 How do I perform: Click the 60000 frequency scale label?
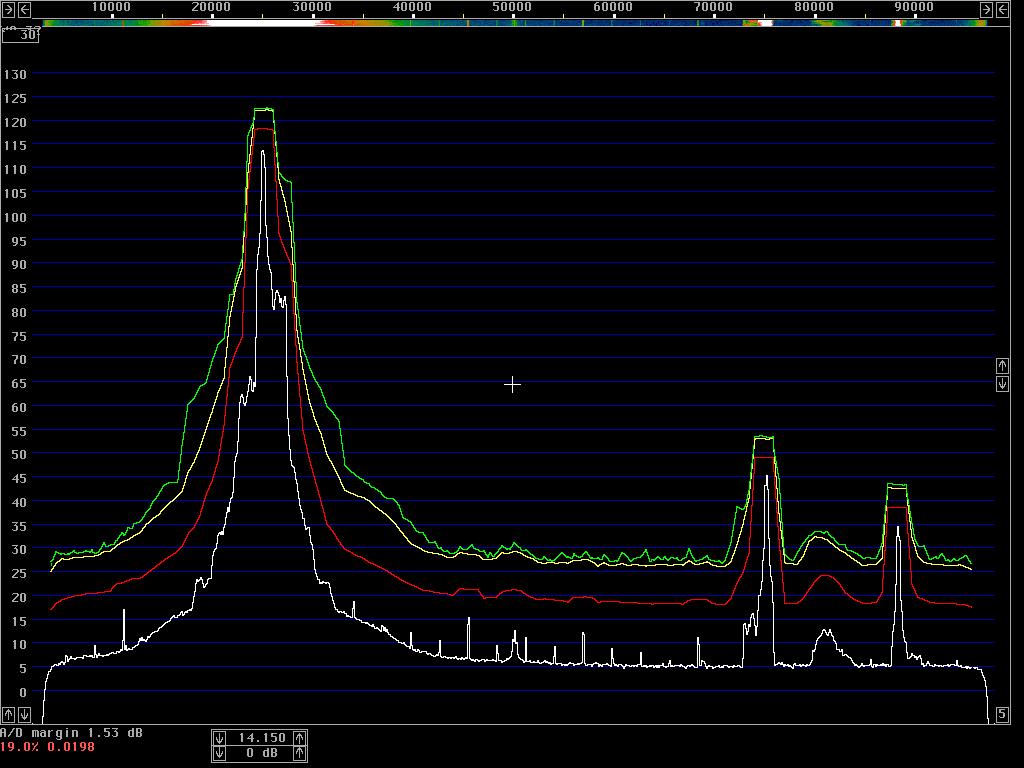(613, 7)
